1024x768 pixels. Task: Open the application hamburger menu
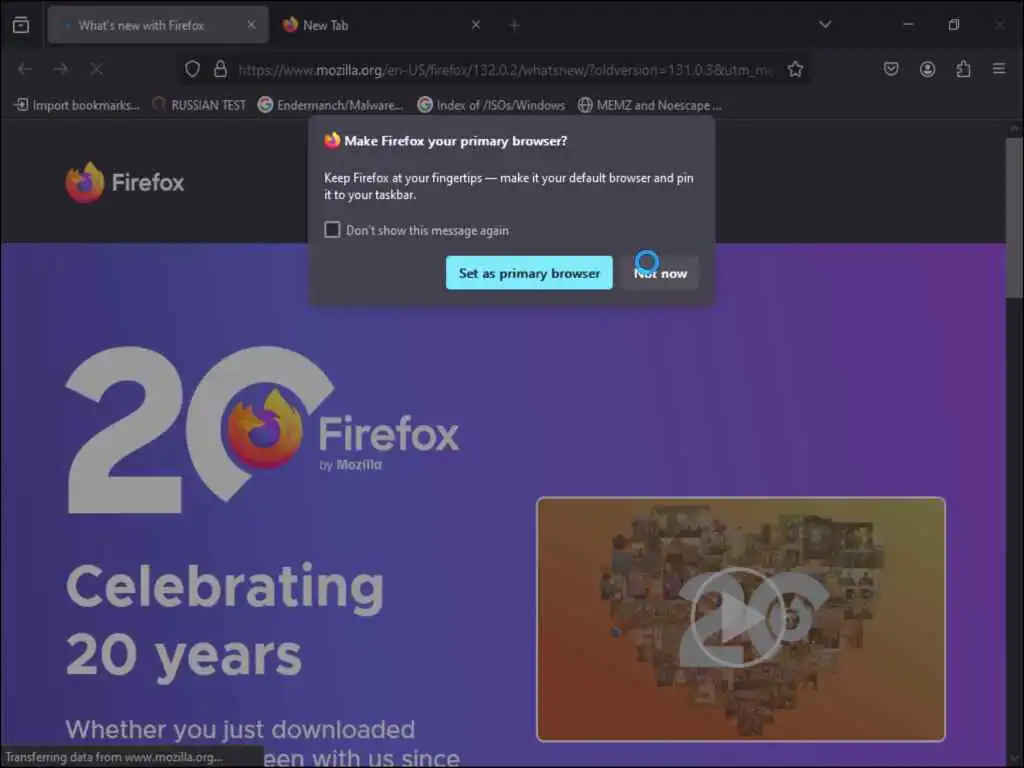(x=999, y=69)
